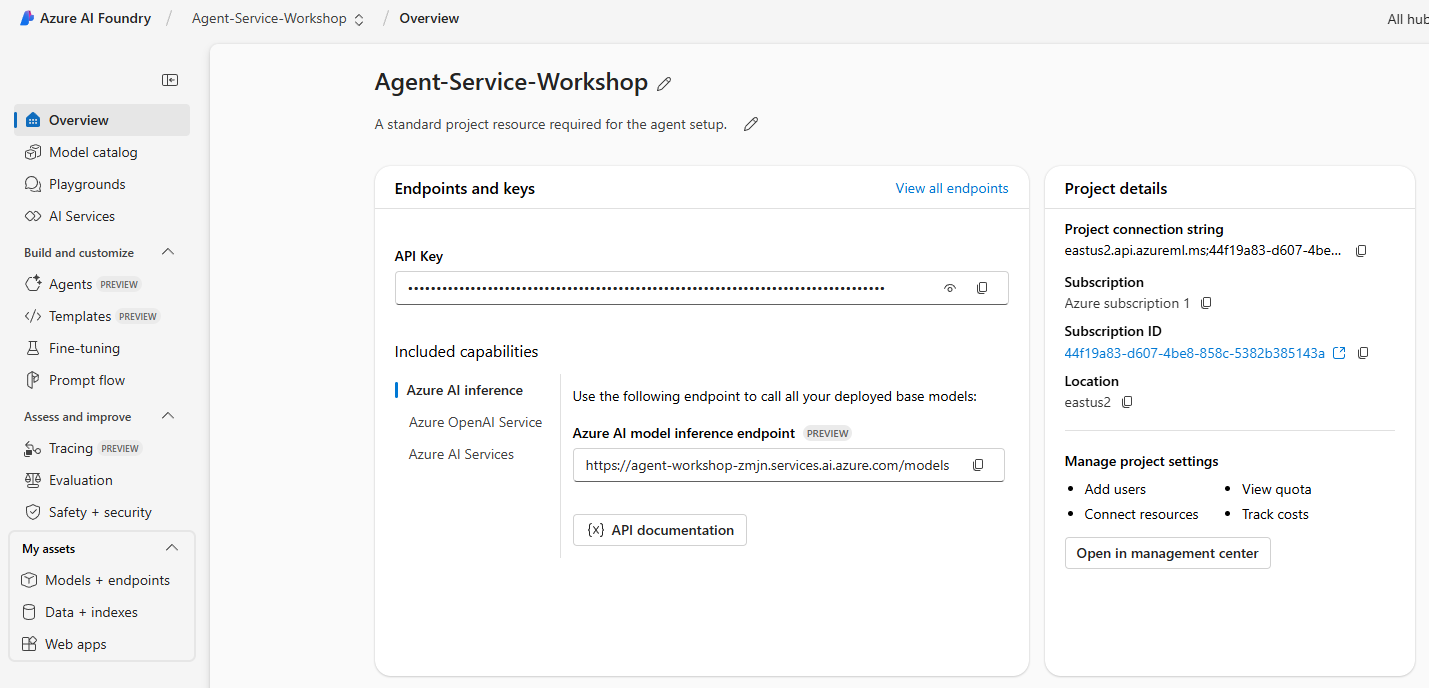This screenshot has height=688, width=1429.
Task: Collapse the left sidebar panel icon
Action: point(170,80)
